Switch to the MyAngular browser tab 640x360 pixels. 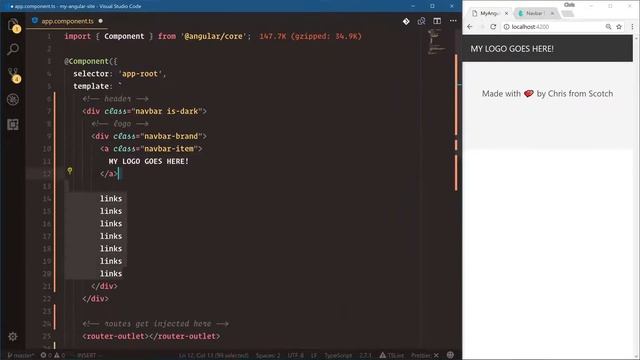pyautogui.click(x=489, y=13)
